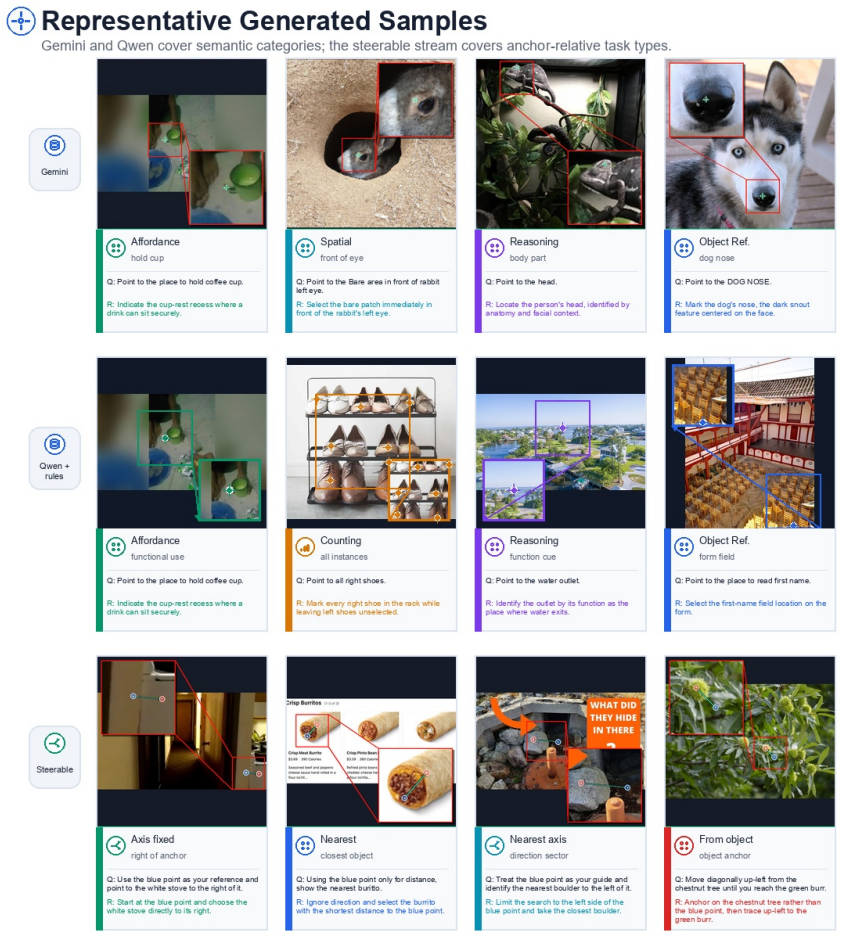
Task: Open the shoe rack sample image
Action: [x=371, y=443]
